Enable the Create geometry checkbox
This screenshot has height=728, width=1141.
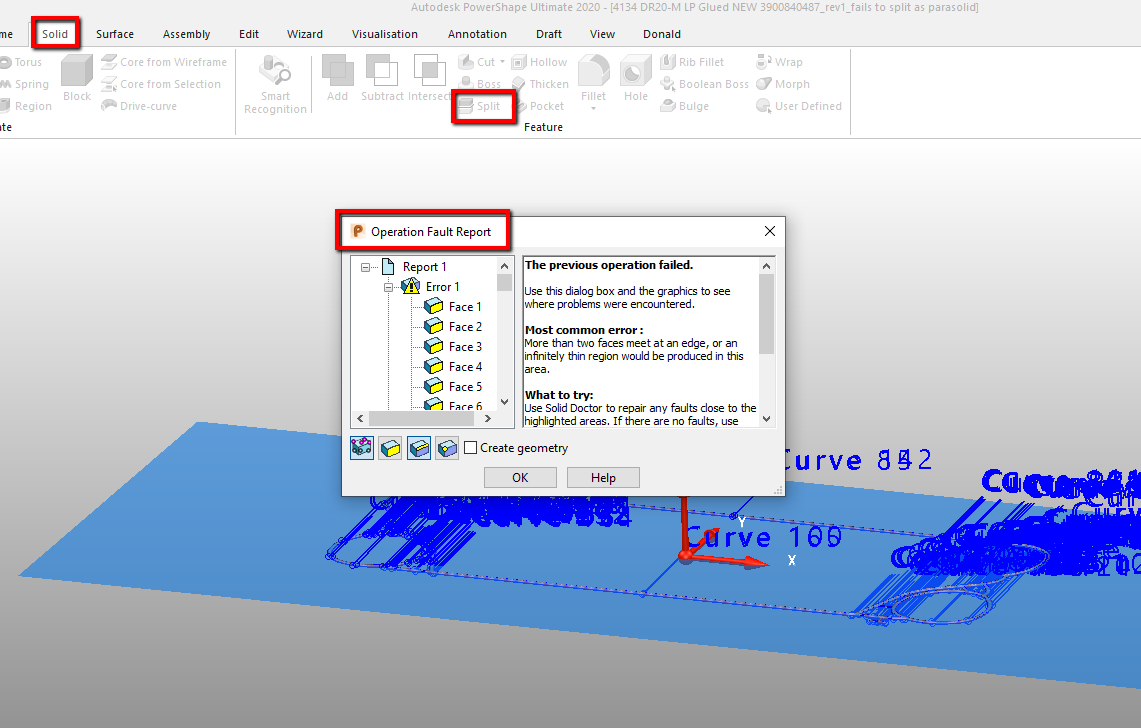pos(468,448)
